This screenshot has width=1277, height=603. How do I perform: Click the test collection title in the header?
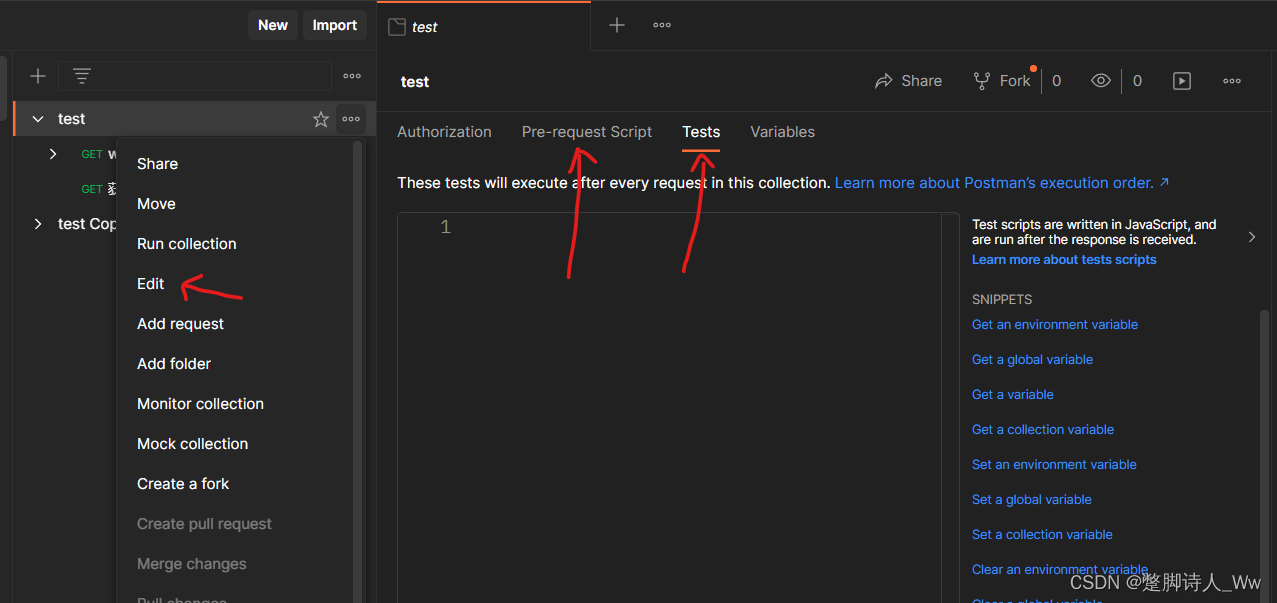coord(415,82)
